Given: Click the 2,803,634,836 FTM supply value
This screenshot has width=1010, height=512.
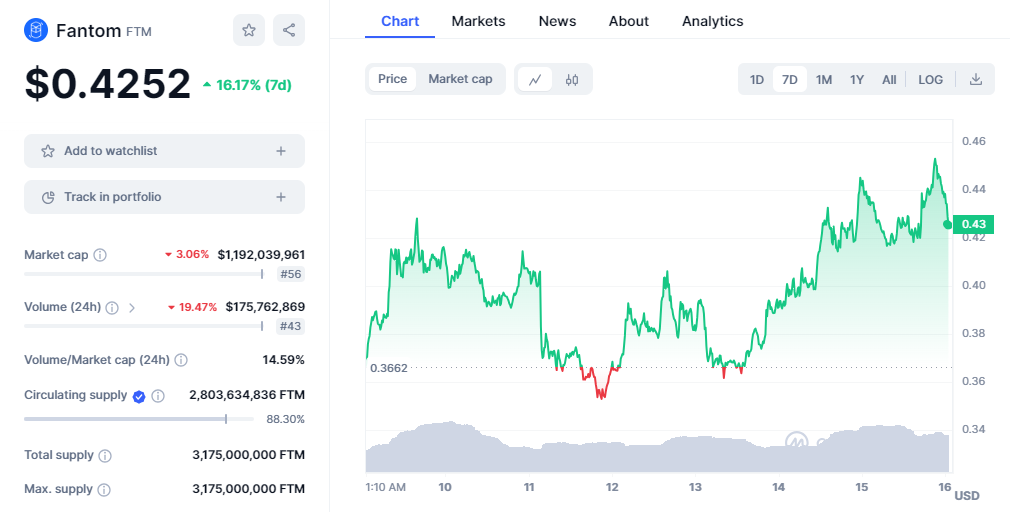Looking at the screenshot, I should pos(247,395).
